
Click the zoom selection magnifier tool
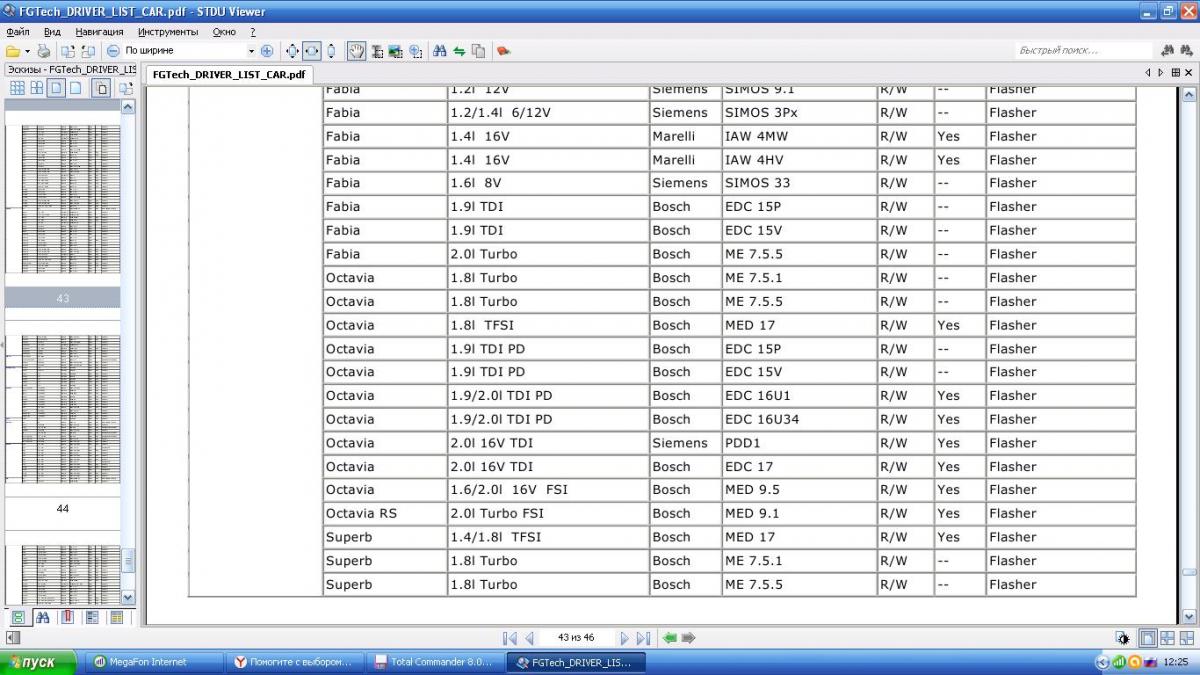415,50
